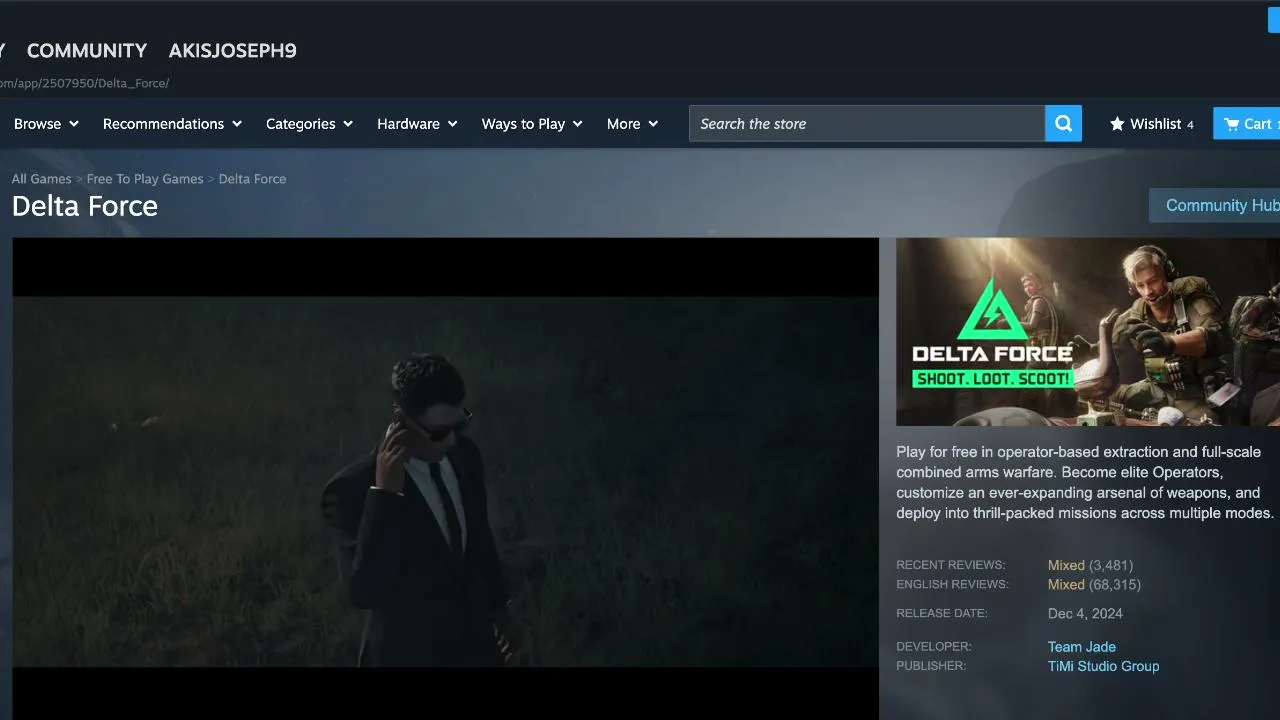Open the Community Hub button
The height and width of the screenshot is (720, 1280).
(1215, 206)
